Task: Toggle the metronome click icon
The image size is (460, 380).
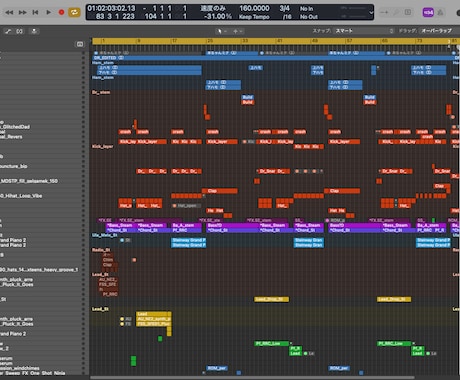Action: point(440,13)
